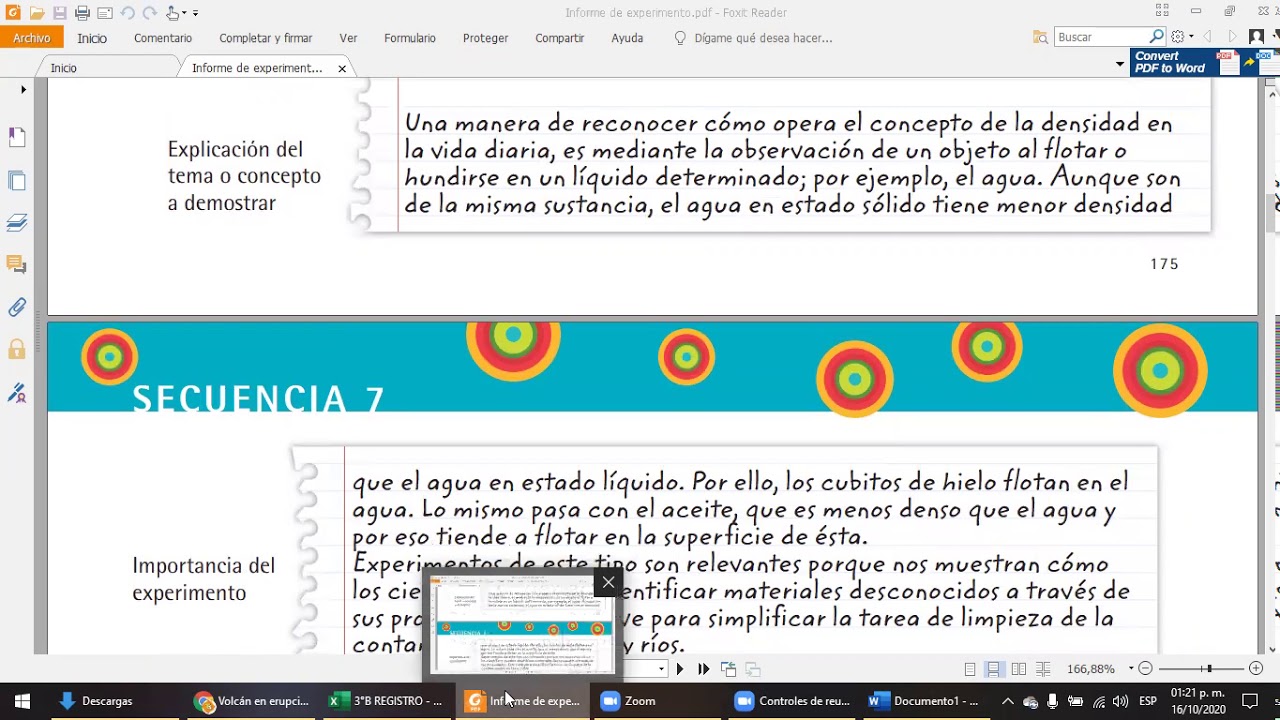Viewport: 1280px width, 720px height.
Task: Adjust the zoom slider handle
Action: 1209,669
